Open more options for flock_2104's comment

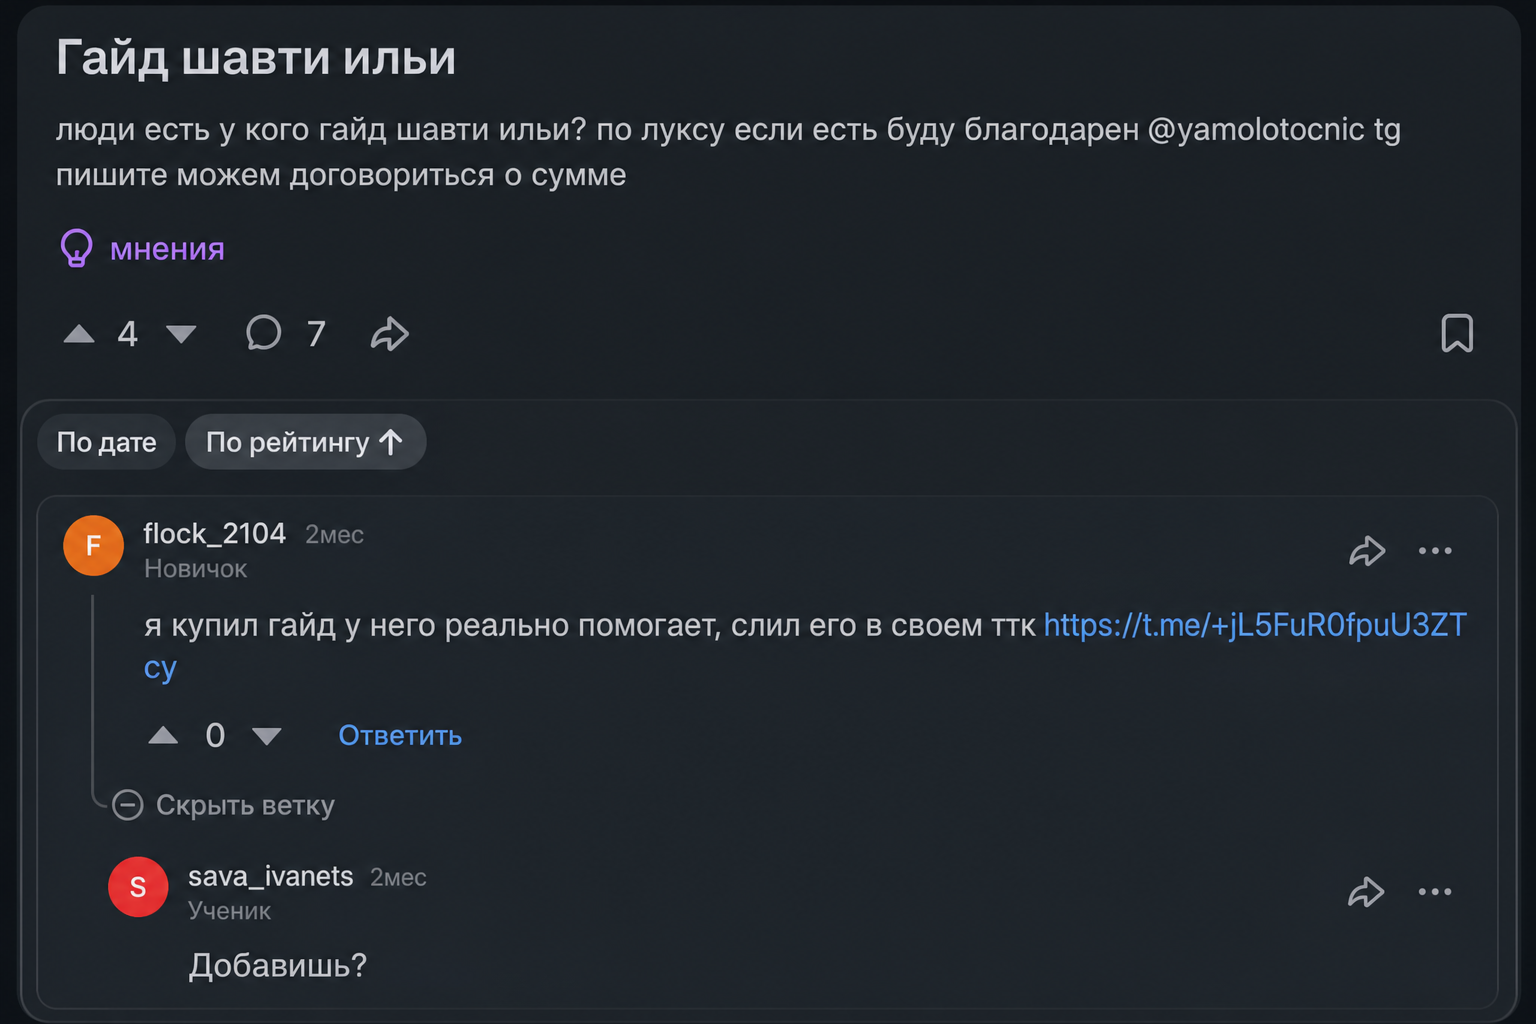(x=1435, y=551)
